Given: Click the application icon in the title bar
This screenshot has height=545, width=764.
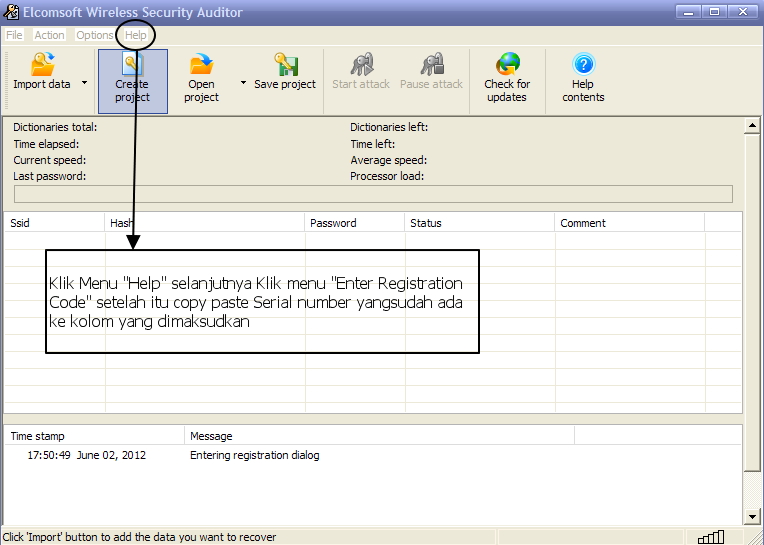Looking at the screenshot, I should (11, 12).
